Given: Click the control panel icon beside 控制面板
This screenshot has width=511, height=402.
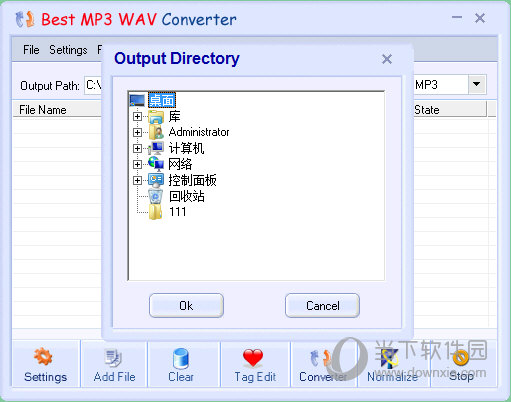Looking at the screenshot, I should pos(156,180).
